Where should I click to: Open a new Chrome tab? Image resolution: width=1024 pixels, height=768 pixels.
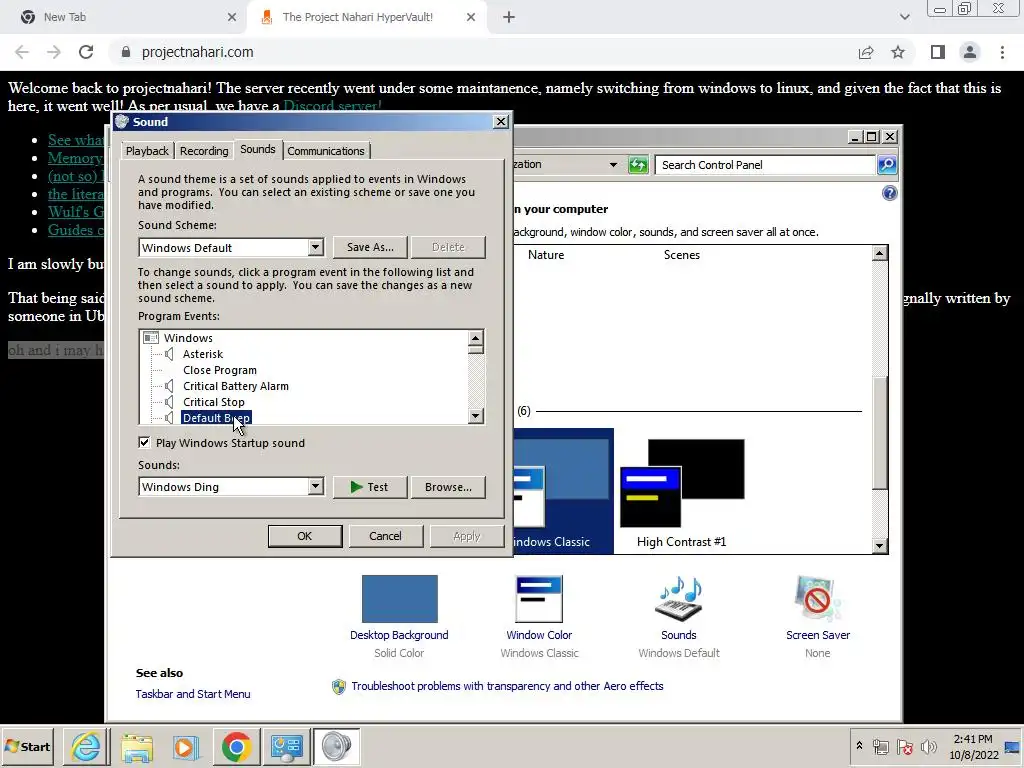point(509,17)
